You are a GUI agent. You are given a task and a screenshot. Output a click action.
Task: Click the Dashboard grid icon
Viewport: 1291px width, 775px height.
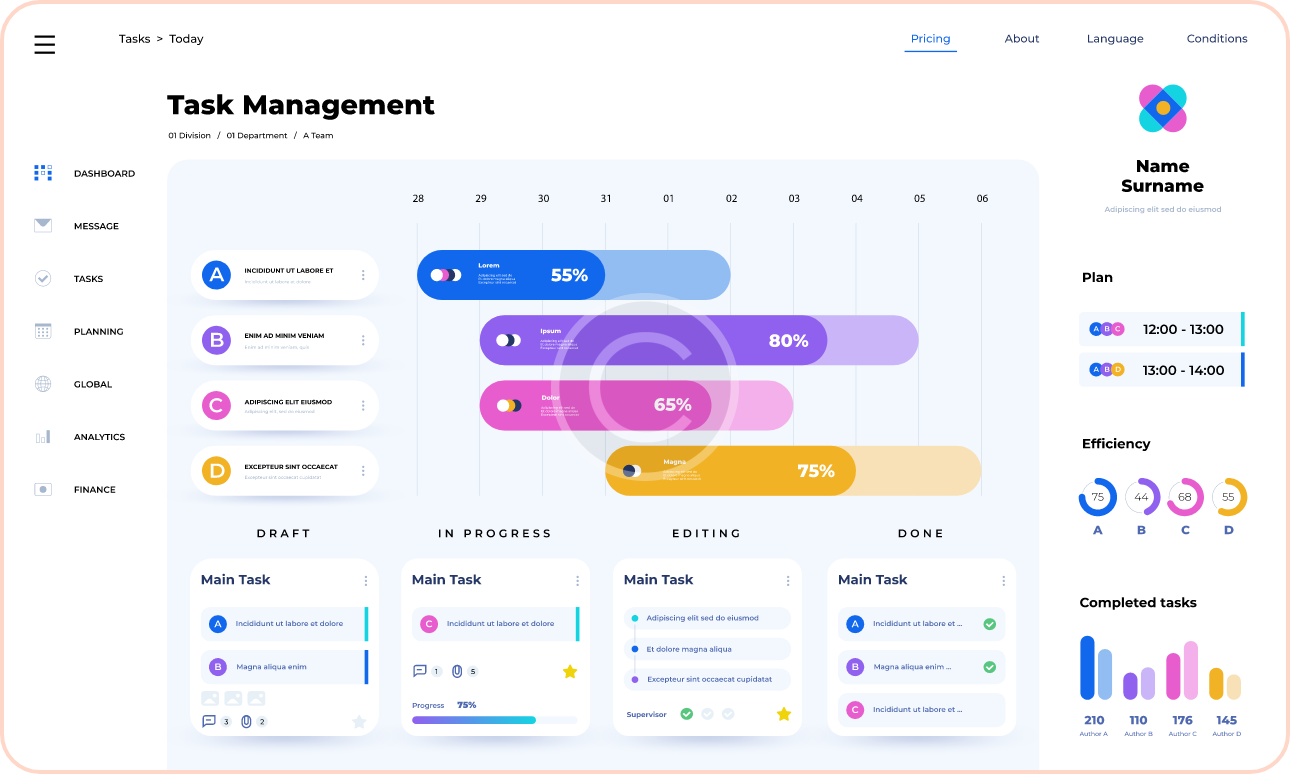(43, 173)
